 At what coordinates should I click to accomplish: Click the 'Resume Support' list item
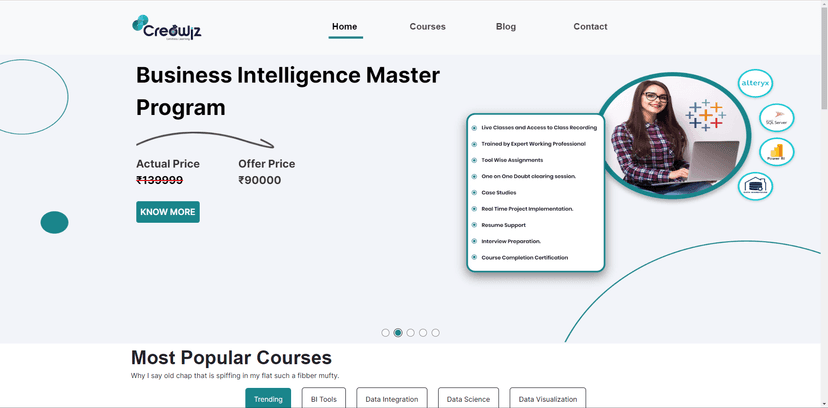(504, 225)
